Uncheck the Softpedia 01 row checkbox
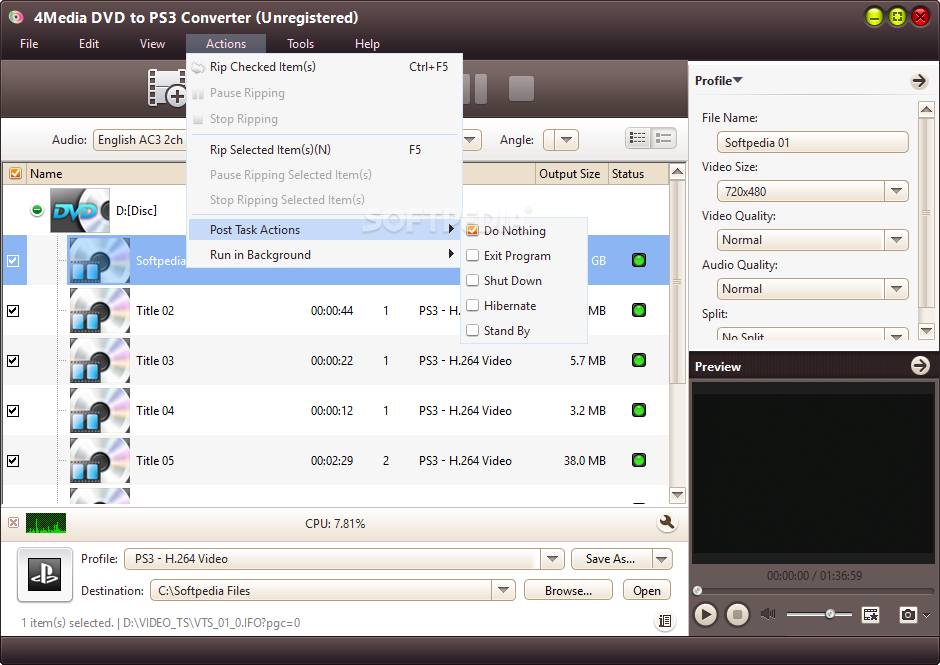The height and width of the screenshot is (665, 940). point(13,261)
